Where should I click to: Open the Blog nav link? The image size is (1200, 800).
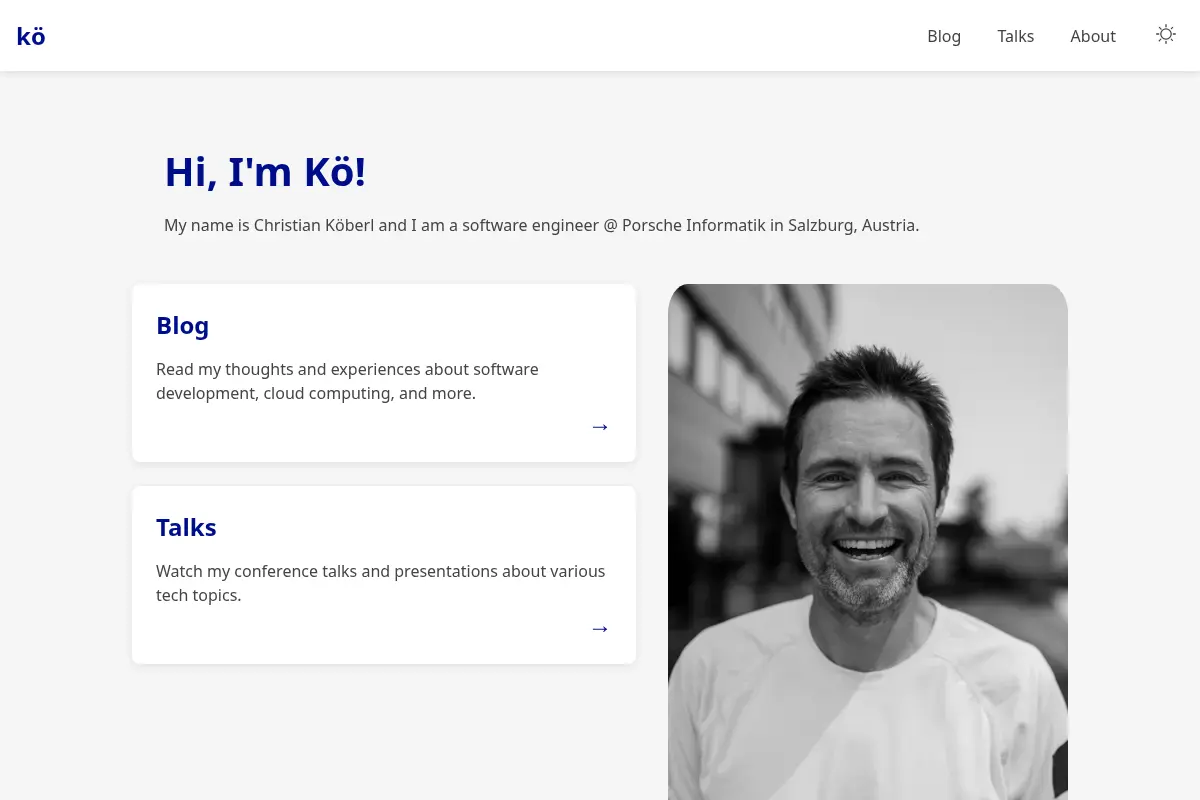(944, 36)
